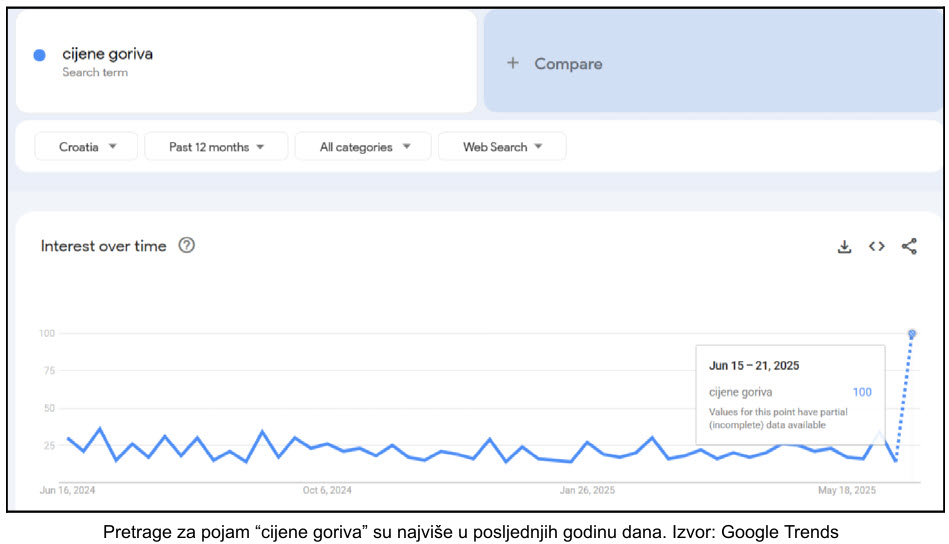Click the Interest over time heading
This screenshot has height=544, width=949.
point(103,246)
